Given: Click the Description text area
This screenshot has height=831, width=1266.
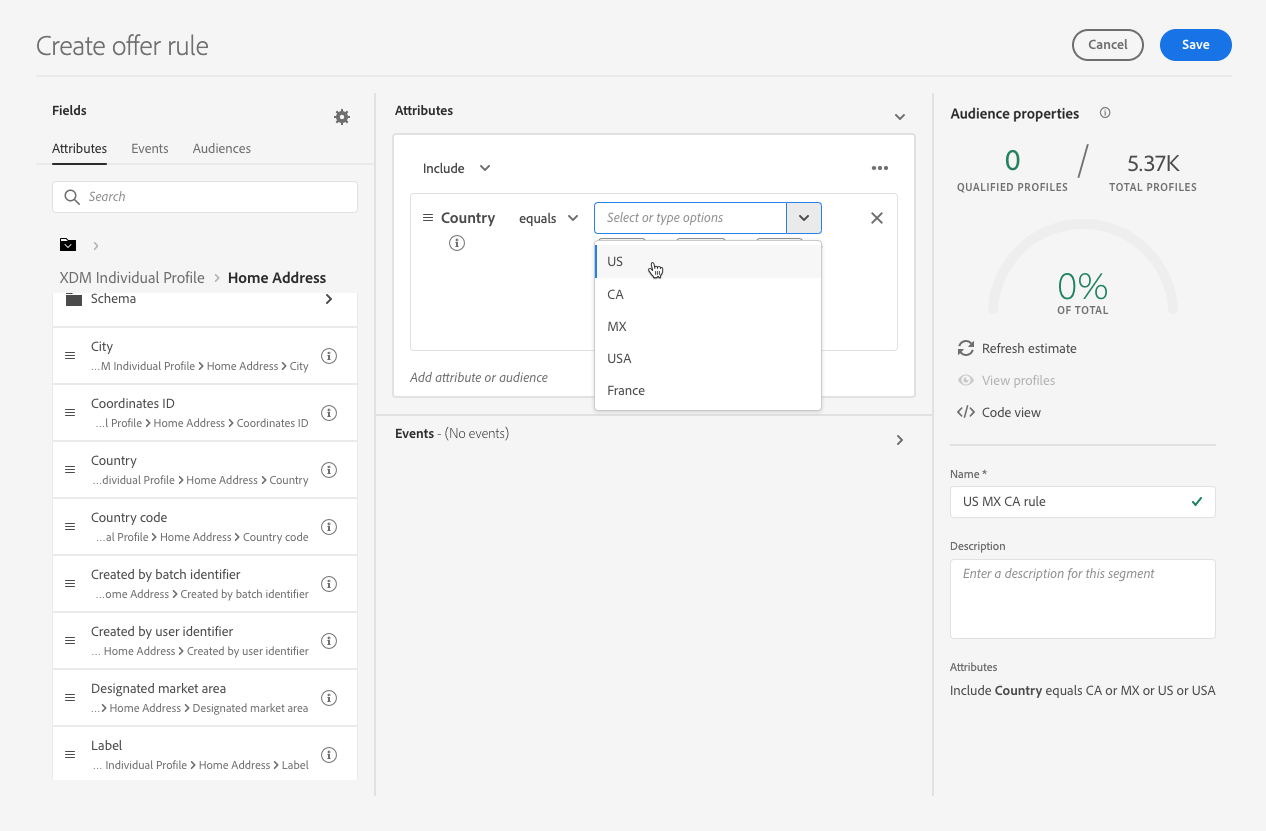Looking at the screenshot, I should click(1082, 598).
